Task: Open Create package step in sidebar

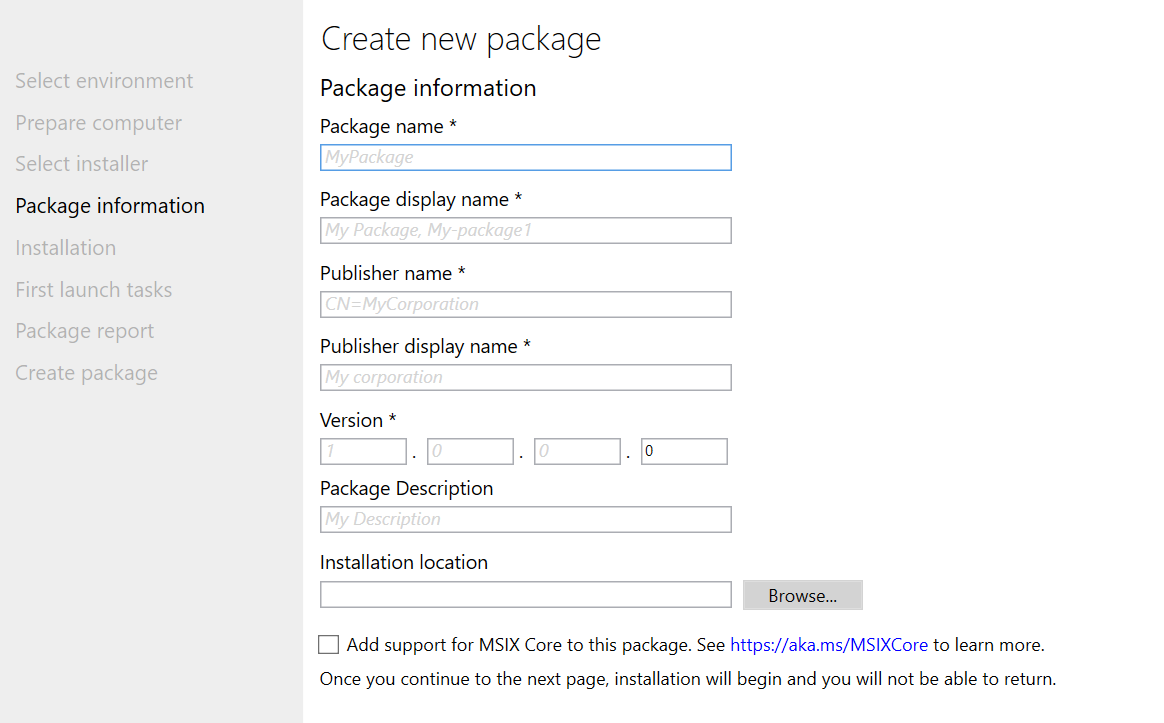Action: pos(86,373)
